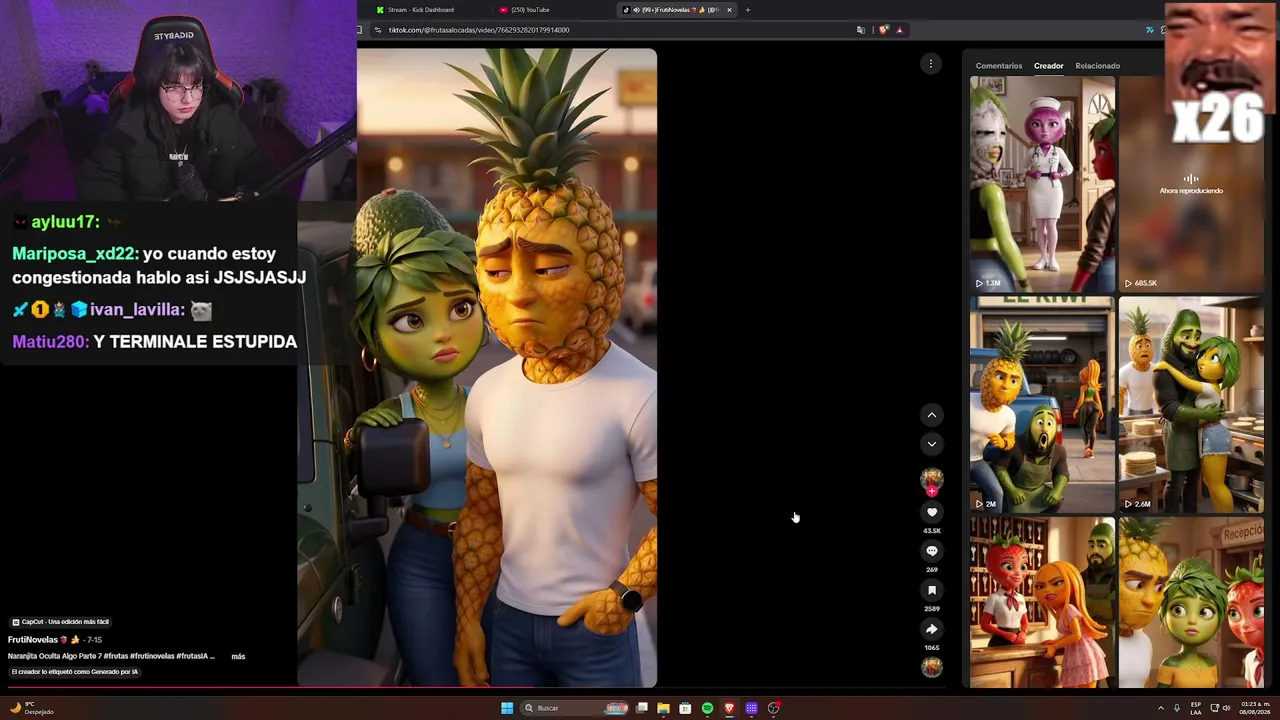Go to the previous video with the up arrow
Image resolution: width=1280 pixels, height=720 pixels.
[931, 415]
